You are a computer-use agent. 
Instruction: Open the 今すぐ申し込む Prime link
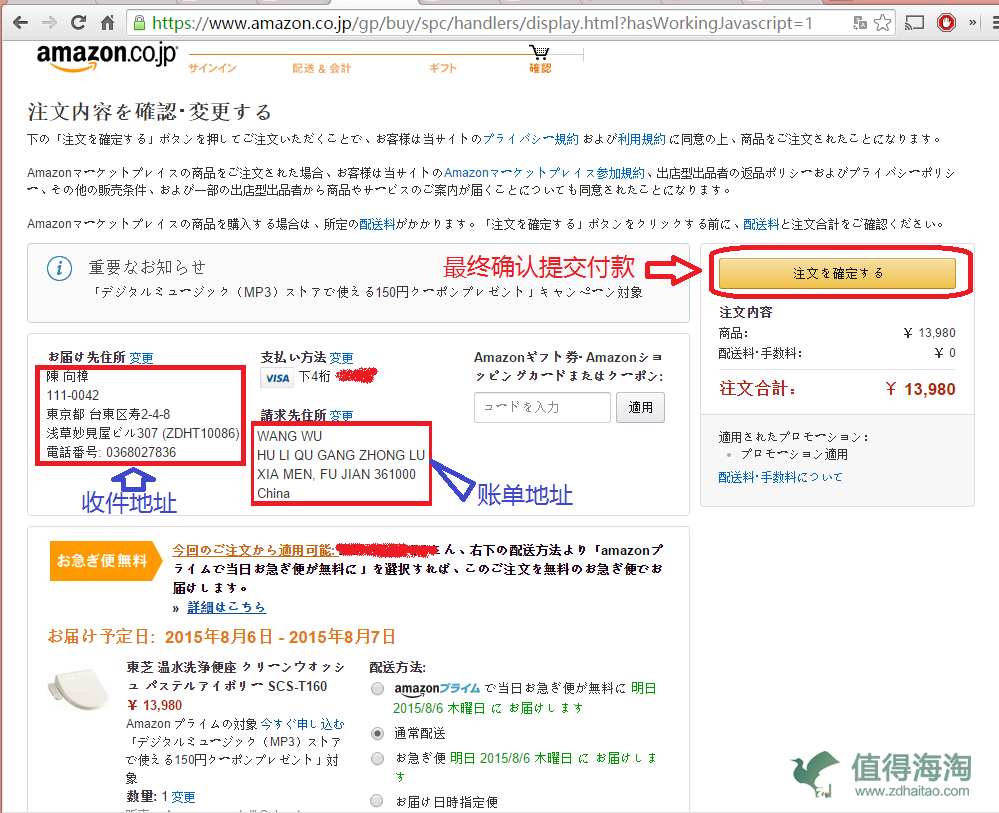point(303,724)
